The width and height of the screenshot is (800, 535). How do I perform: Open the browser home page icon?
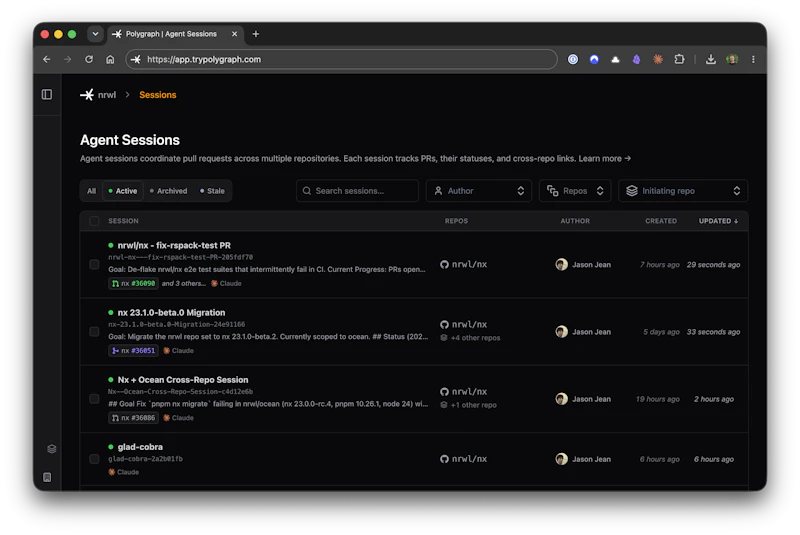pos(110,60)
